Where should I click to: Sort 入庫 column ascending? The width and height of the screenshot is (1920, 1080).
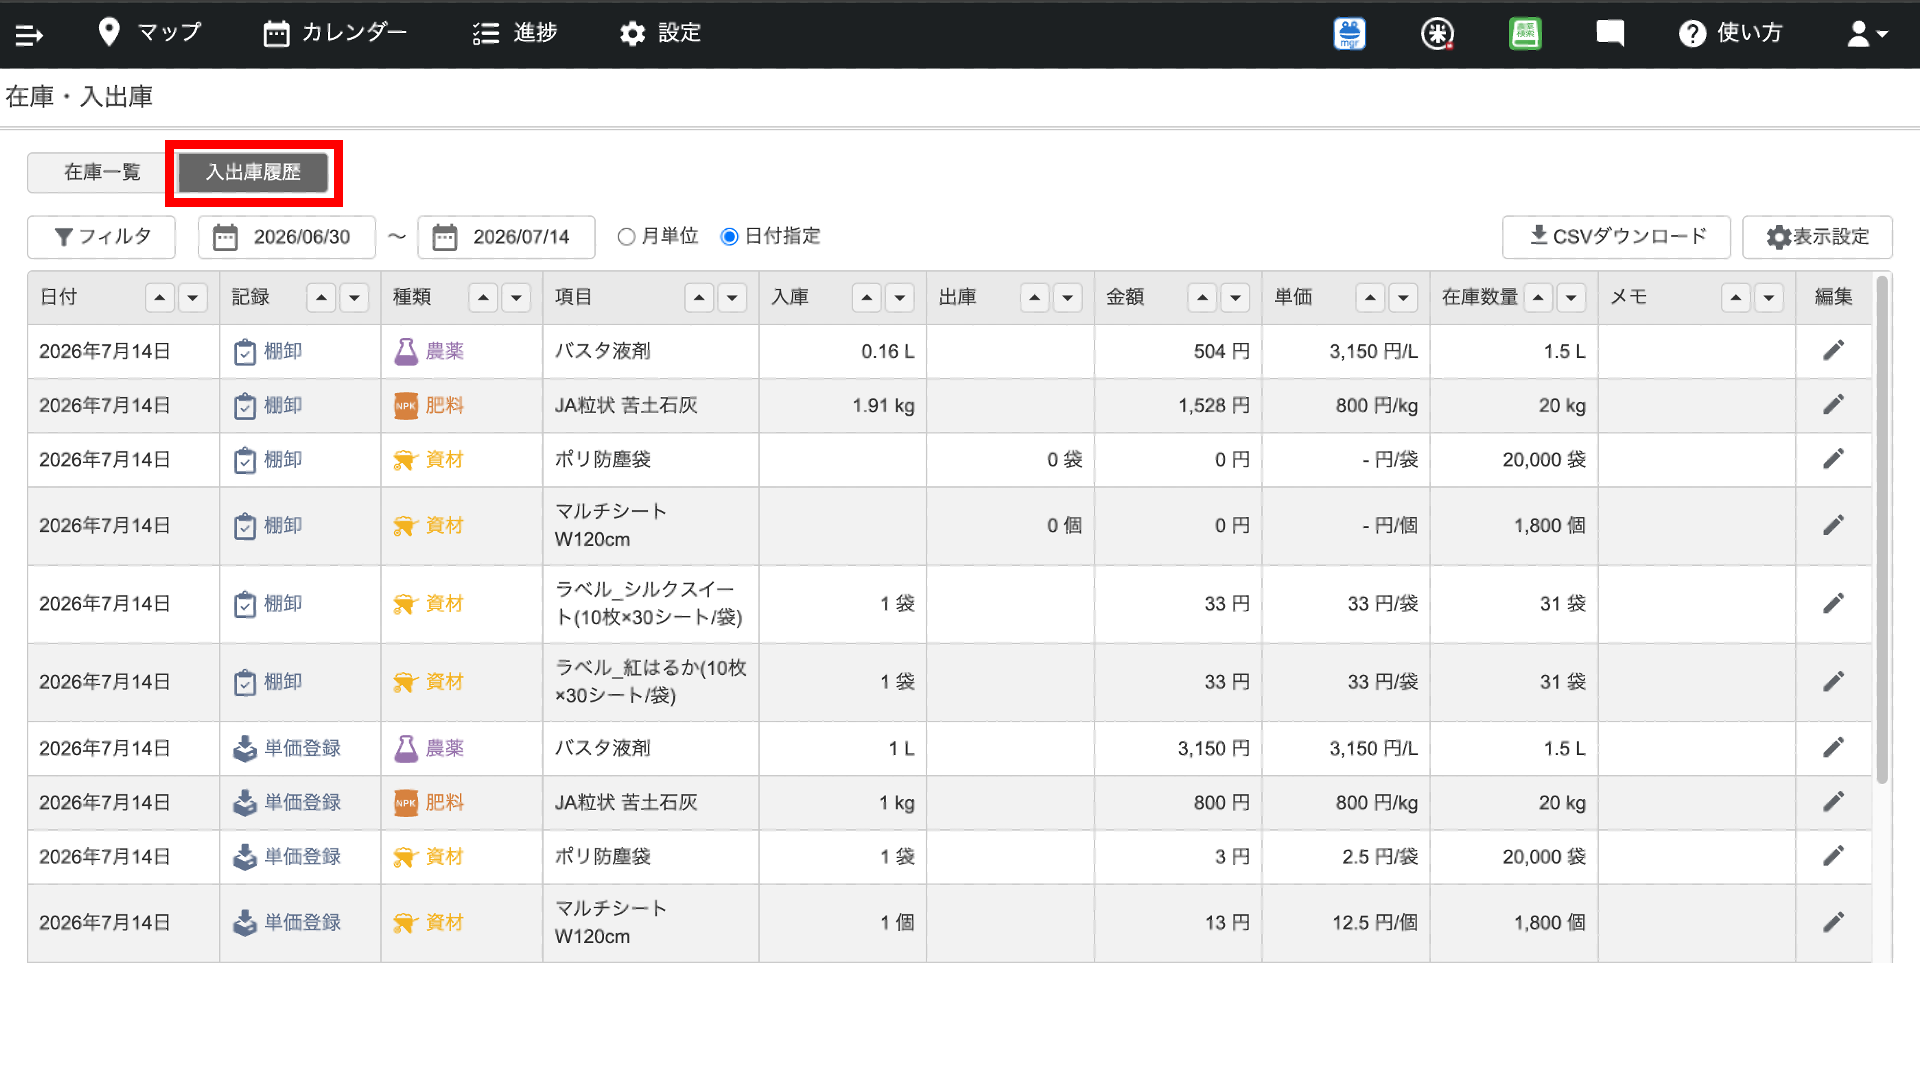click(x=867, y=298)
